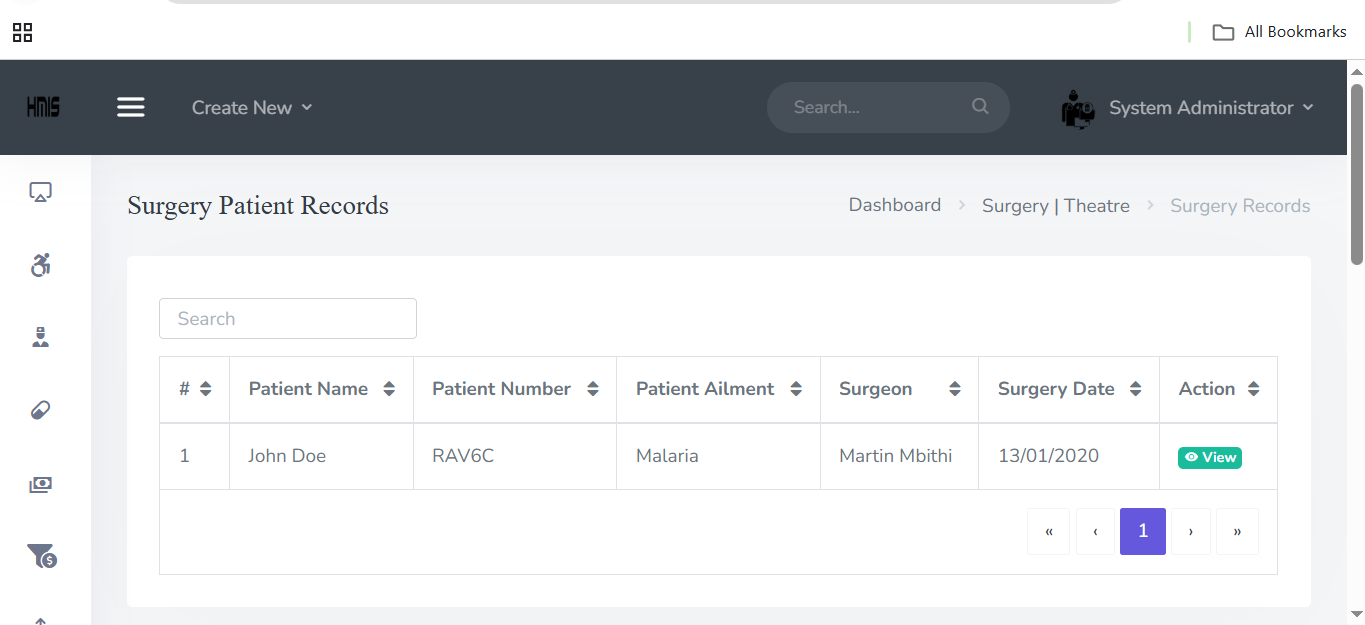Click the pharmacy pill icon in sidebar
Viewport: 1365px width, 625px height.
[40, 409]
